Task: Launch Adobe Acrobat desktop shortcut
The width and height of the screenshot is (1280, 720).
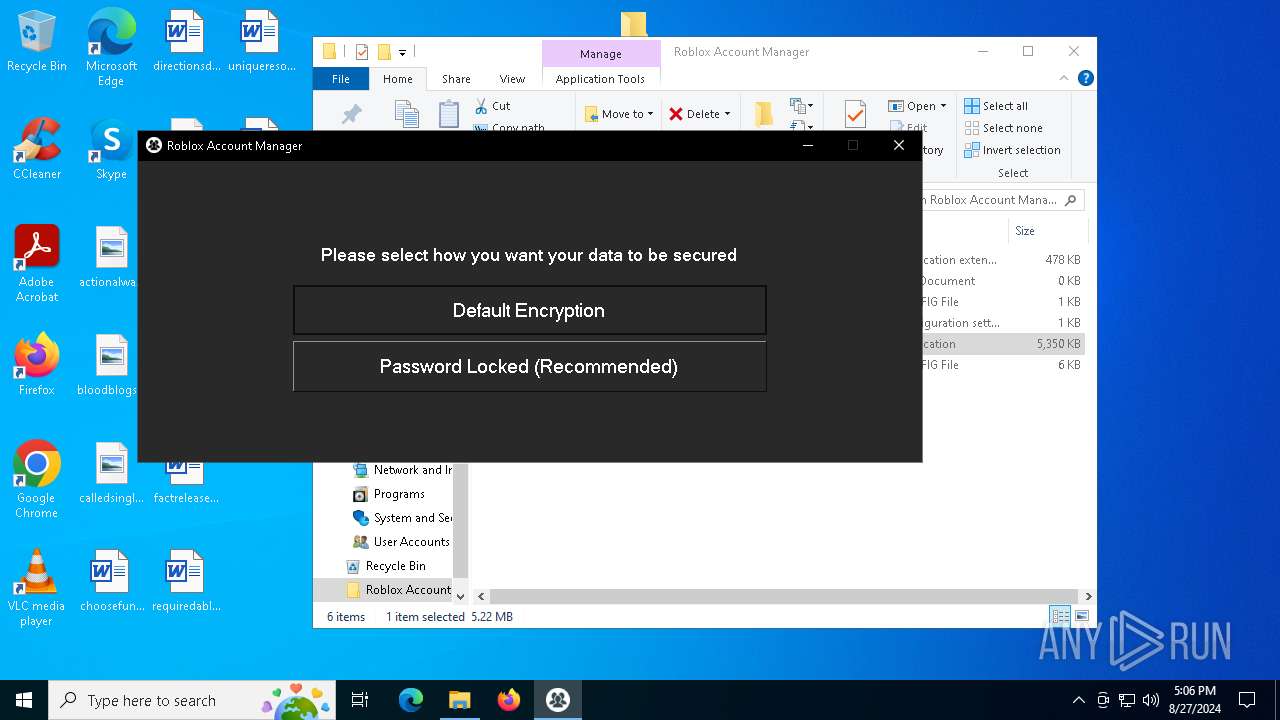Action: [37, 263]
